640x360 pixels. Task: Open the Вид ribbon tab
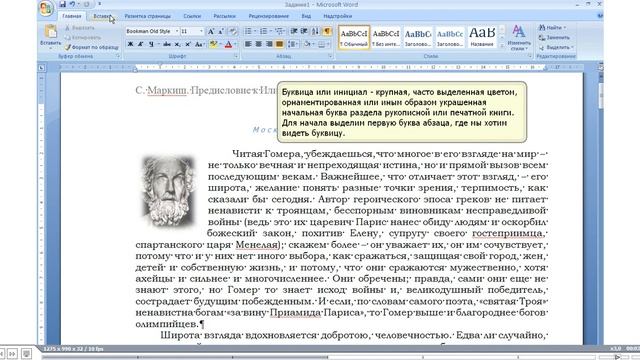point(306,16)
